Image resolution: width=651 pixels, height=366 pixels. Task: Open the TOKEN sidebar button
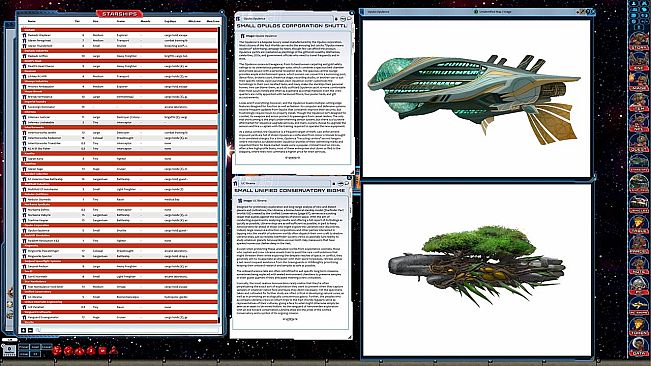[639, 326]
